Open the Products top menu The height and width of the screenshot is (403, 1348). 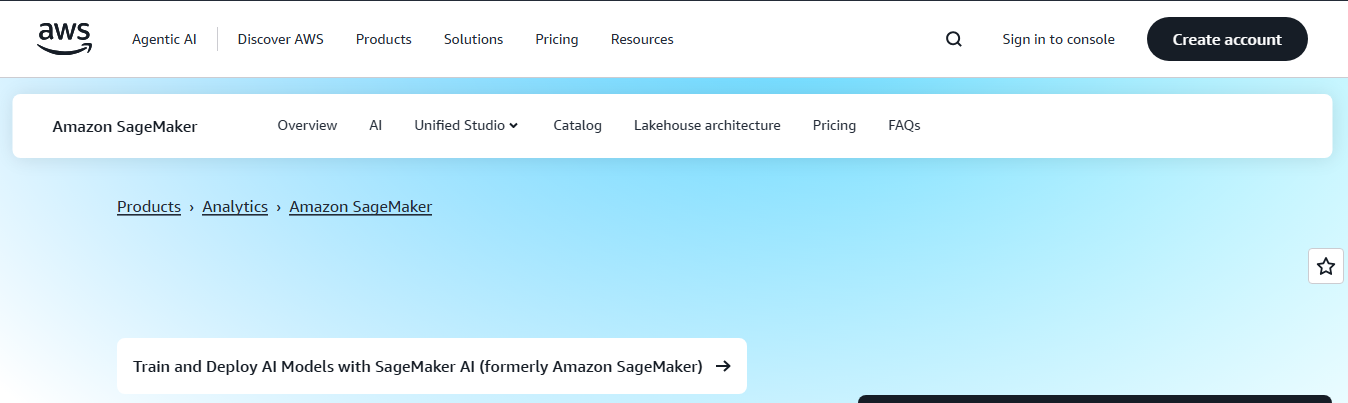tap(384, 39)
